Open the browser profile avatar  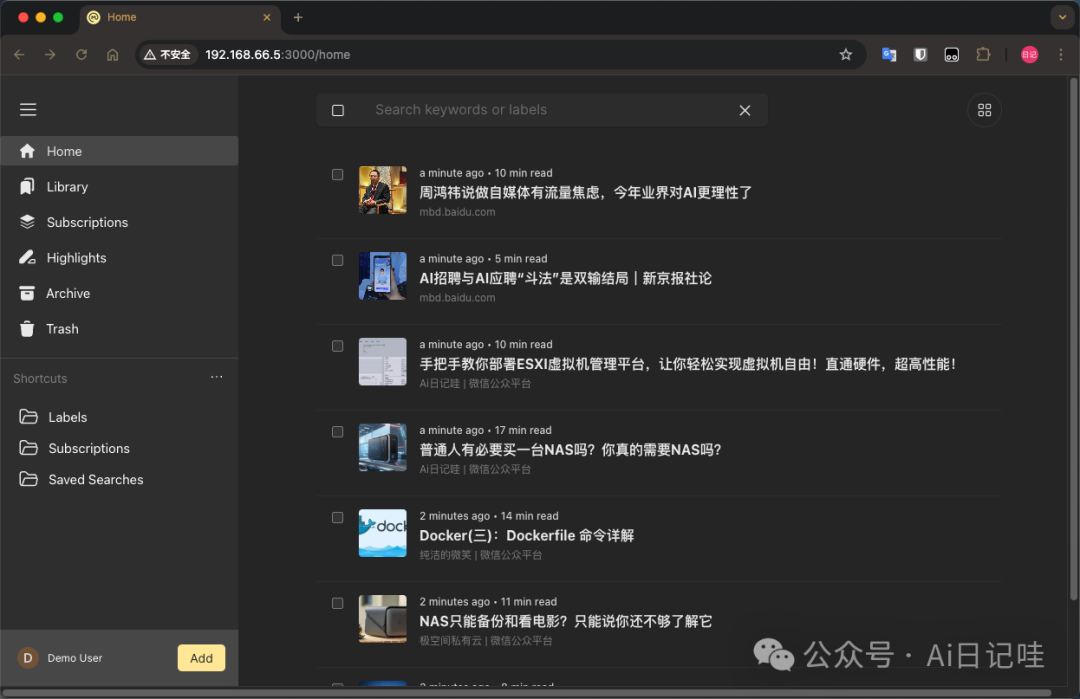pos(1030,54)
